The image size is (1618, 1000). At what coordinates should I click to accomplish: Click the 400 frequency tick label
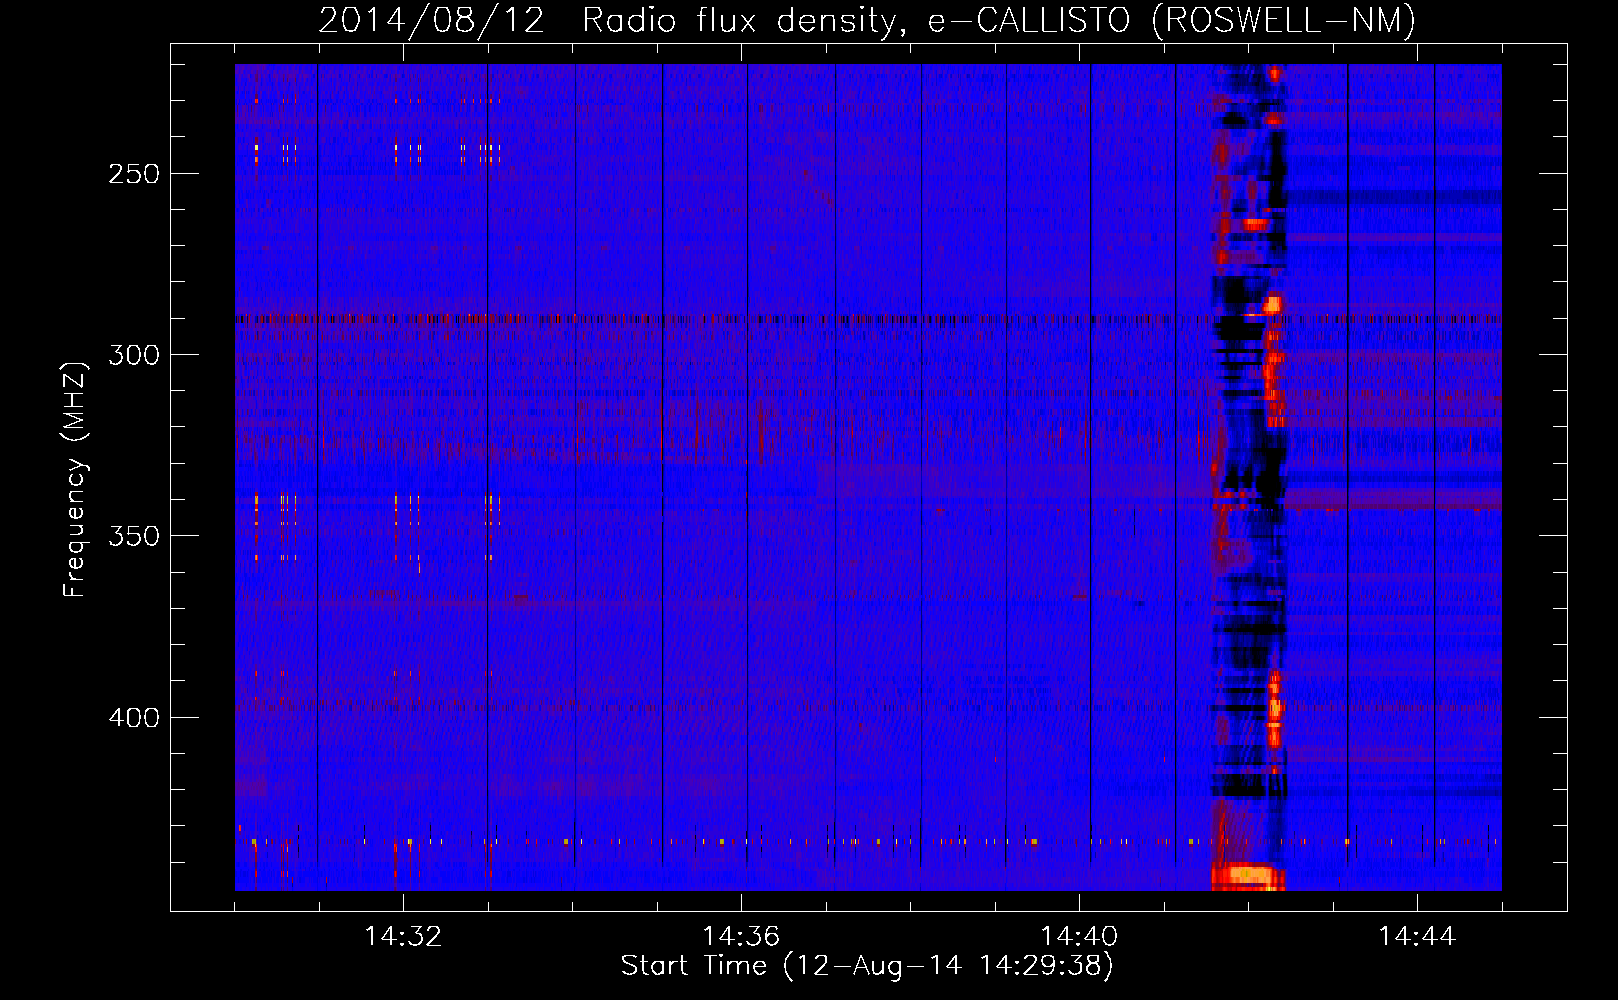(134, 718)
